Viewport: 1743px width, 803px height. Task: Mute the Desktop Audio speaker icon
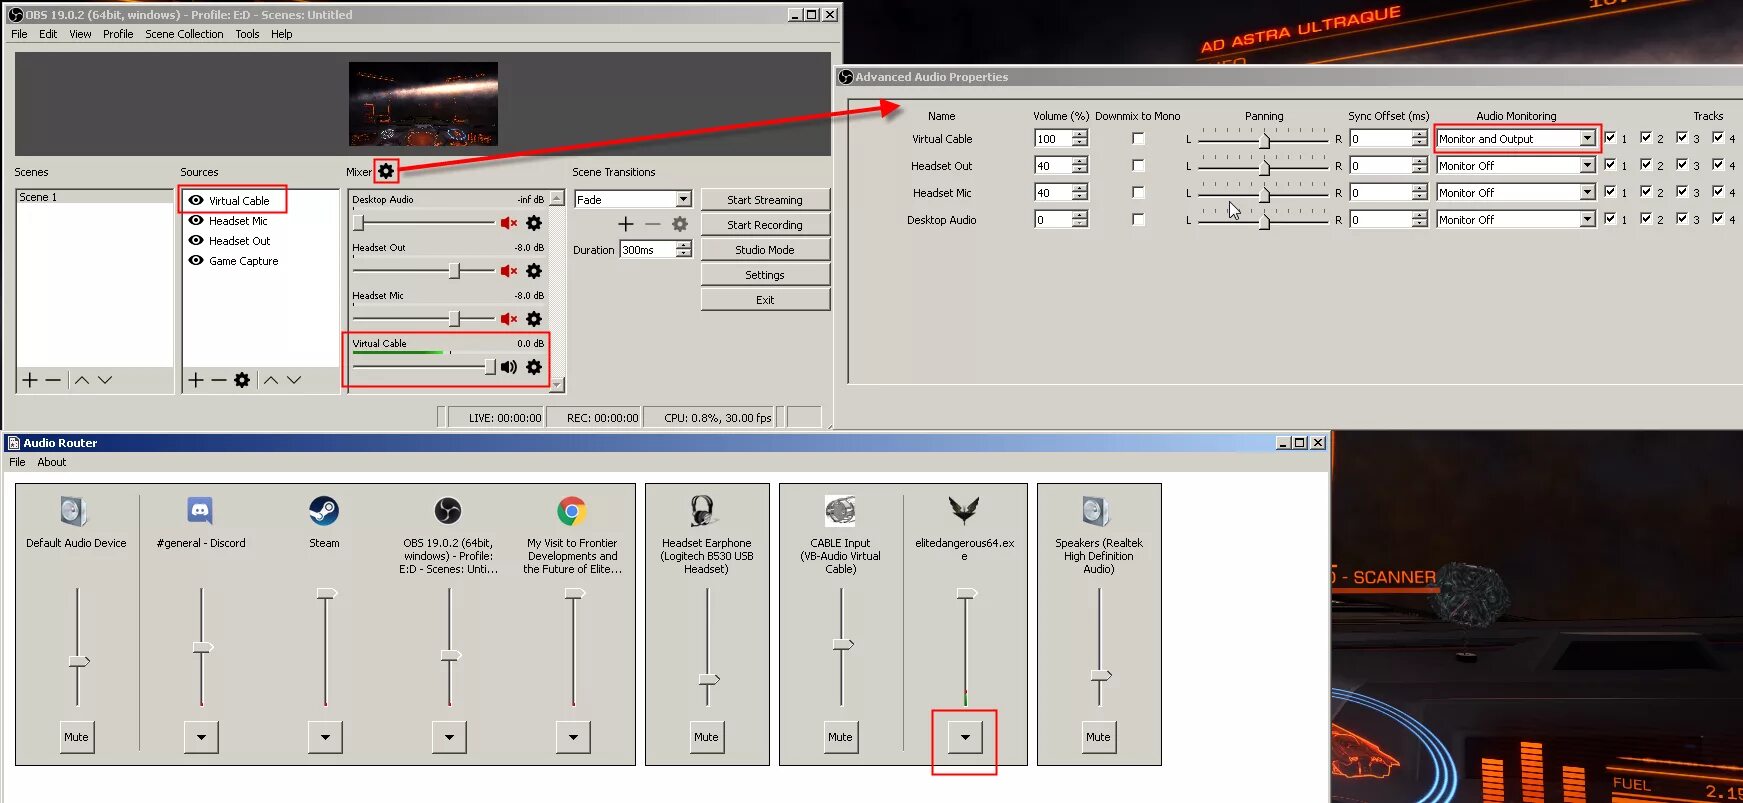[509, 223]
